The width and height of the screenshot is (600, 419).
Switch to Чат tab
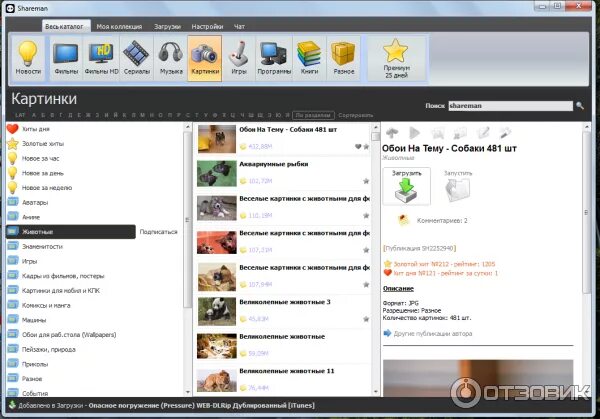pos(239,26)
